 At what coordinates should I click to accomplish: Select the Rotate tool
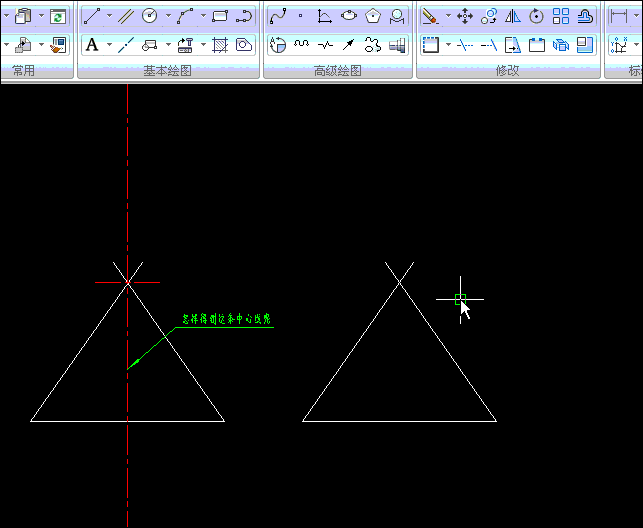pyautogui.click(x=536, y=16)
